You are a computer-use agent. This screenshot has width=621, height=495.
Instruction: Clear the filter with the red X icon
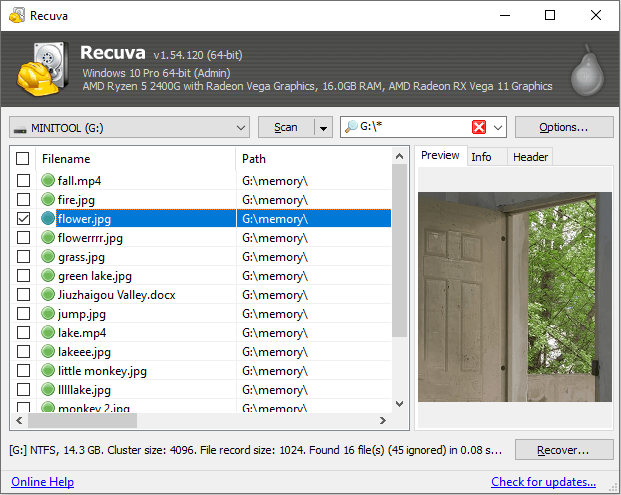pos(479,127)
